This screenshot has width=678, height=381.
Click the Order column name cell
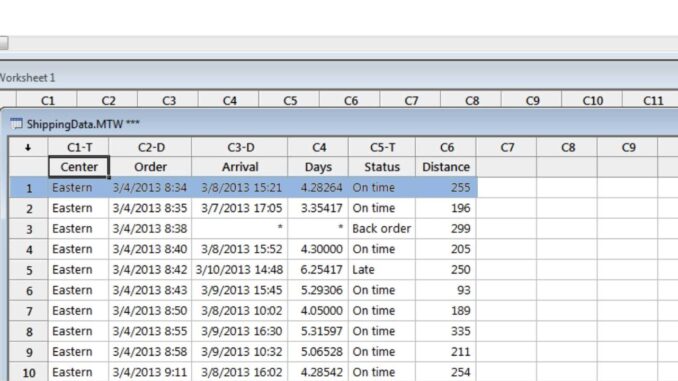(150, 167)
